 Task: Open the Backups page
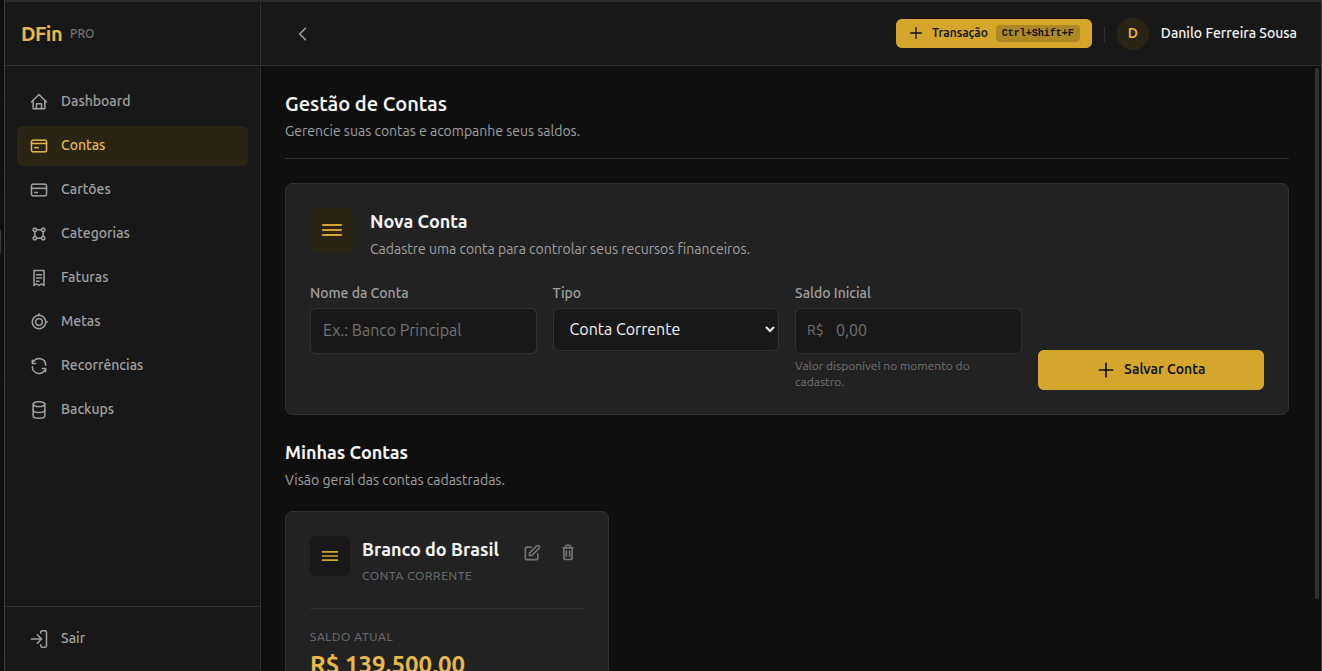point(132,409)
